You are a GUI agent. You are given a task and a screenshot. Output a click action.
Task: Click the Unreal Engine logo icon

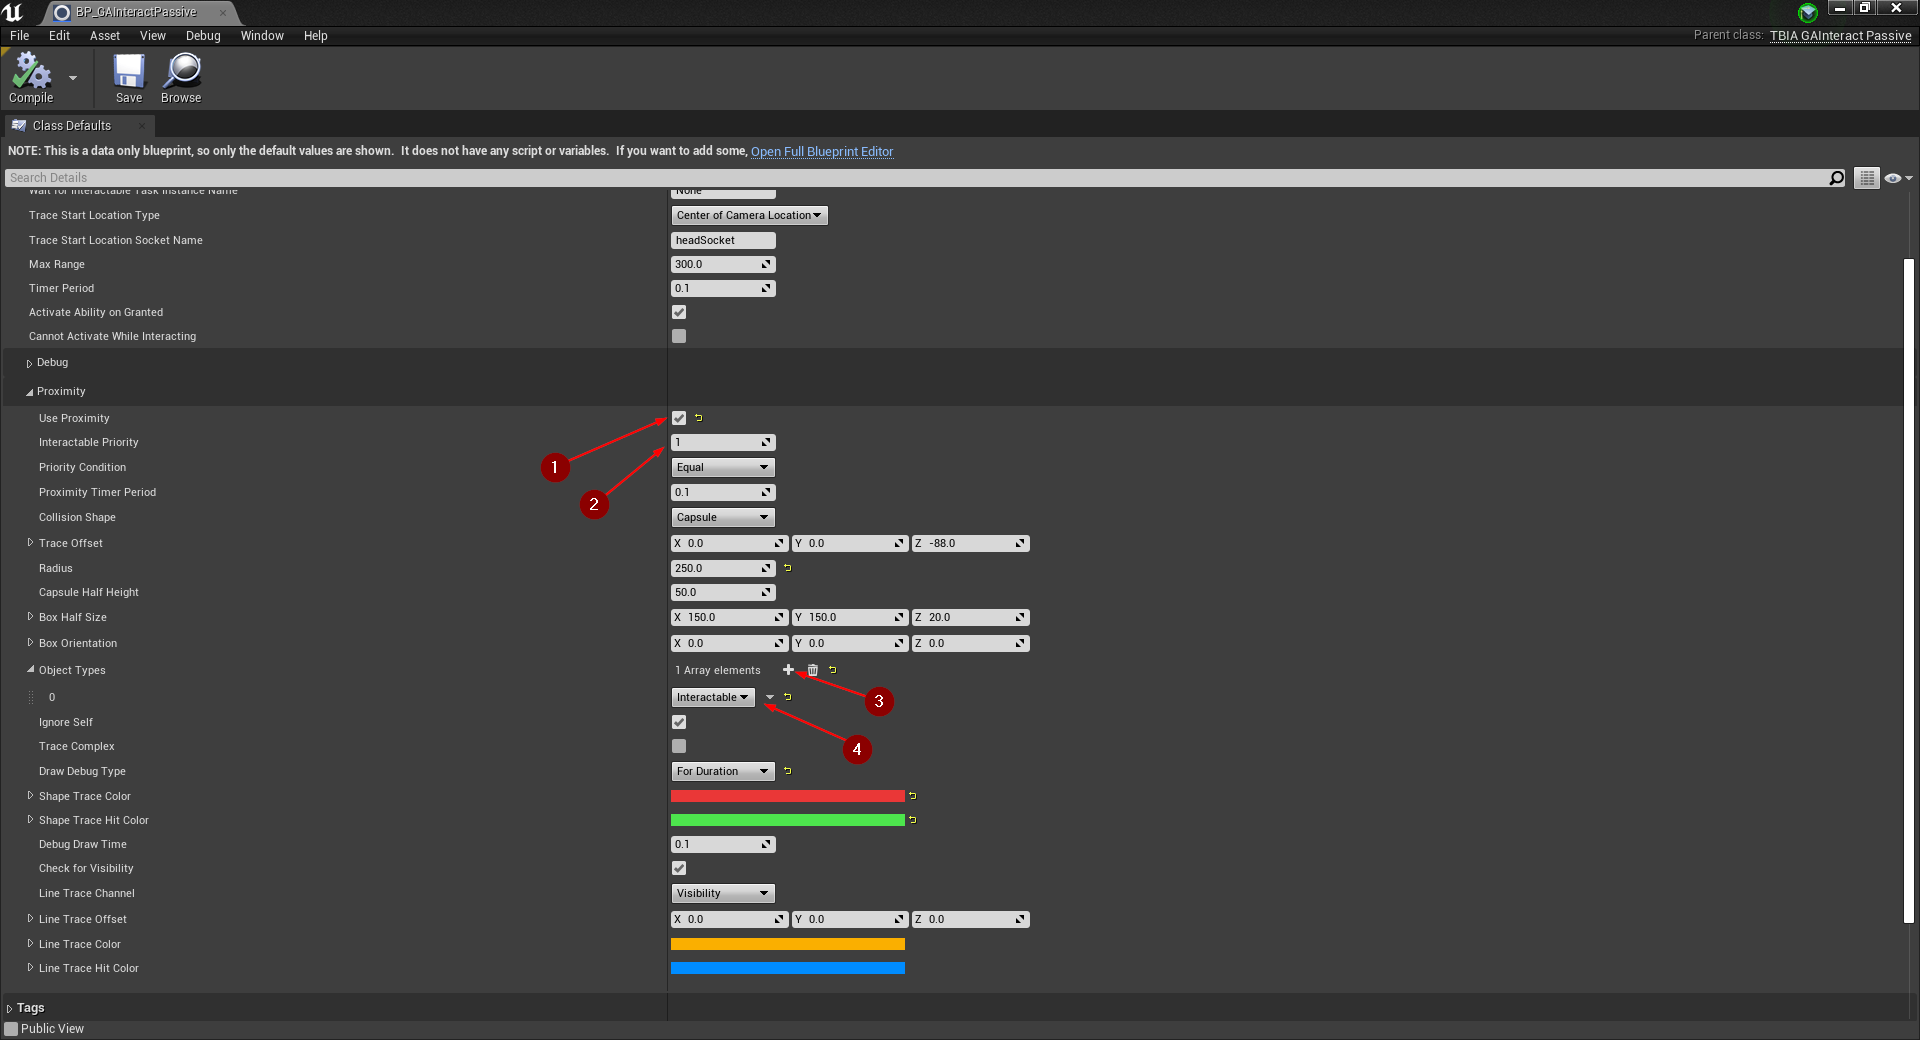click(14, 12)
